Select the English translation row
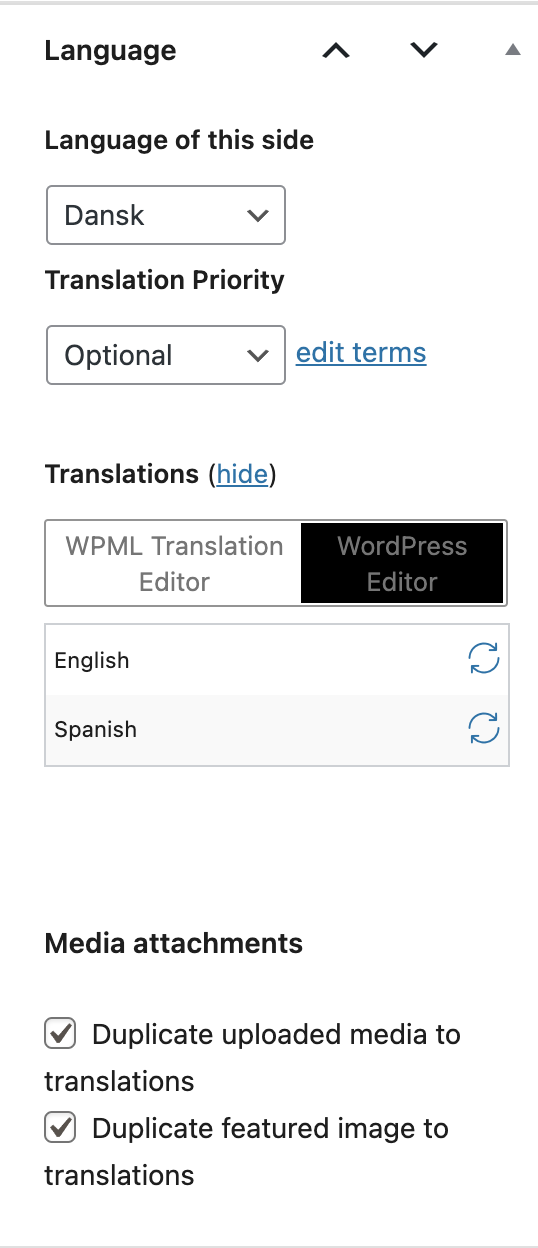The image size is (538, 1248). pos(277,660)
